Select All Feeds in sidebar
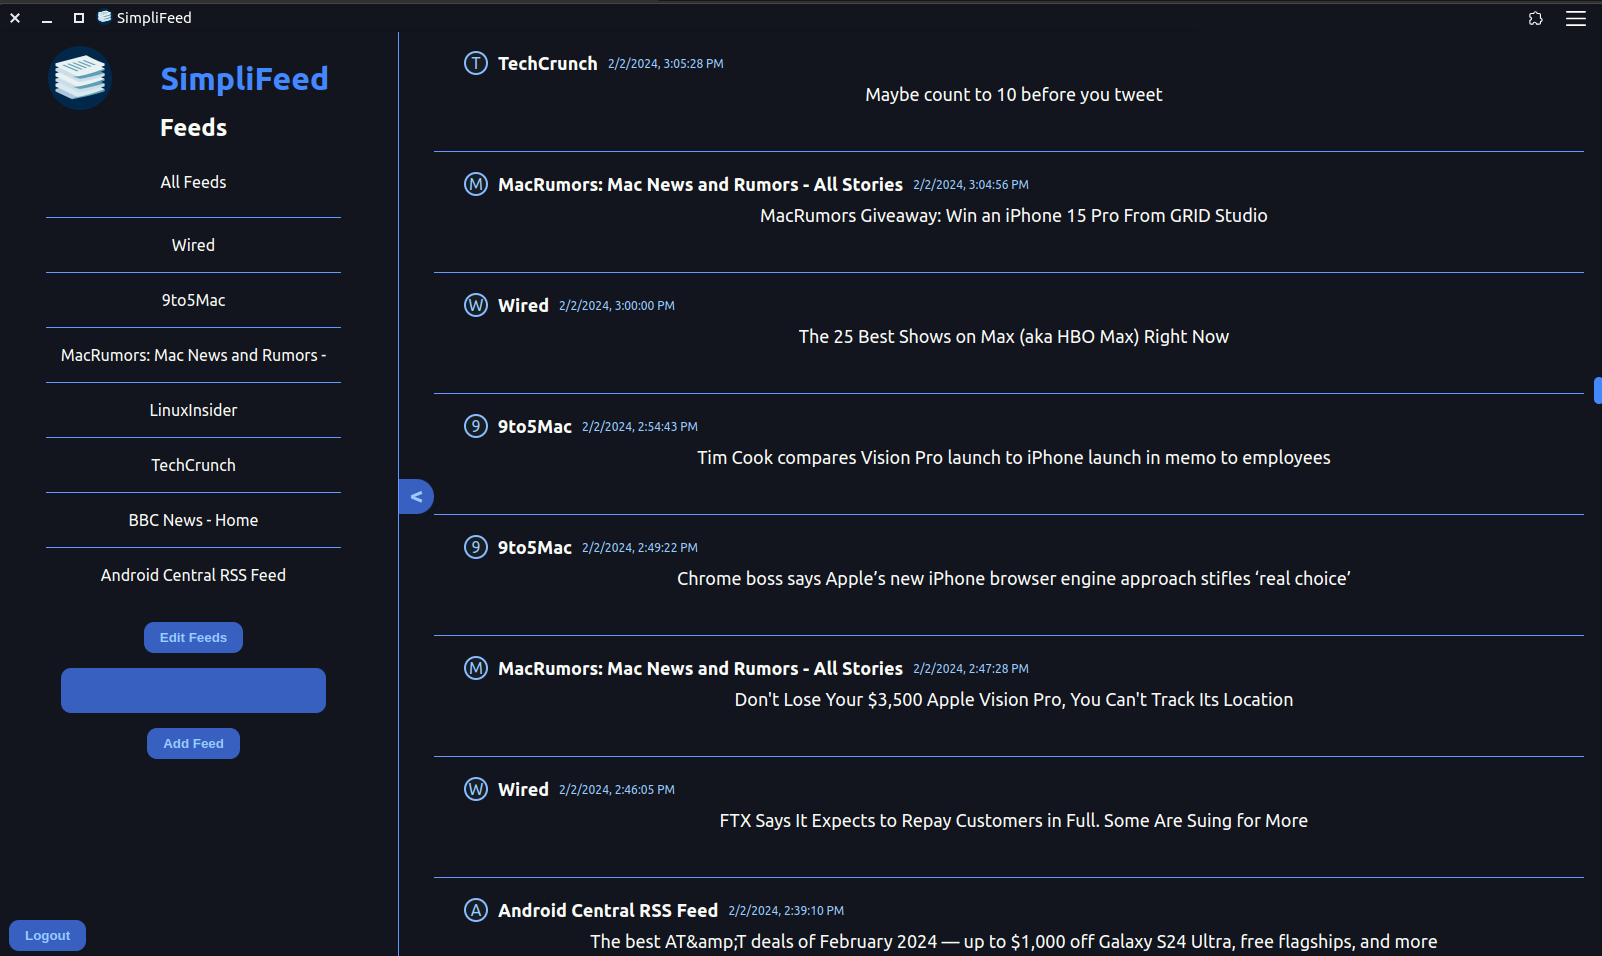The height and width of the screenshot is (956, 1602). [193, 182]
